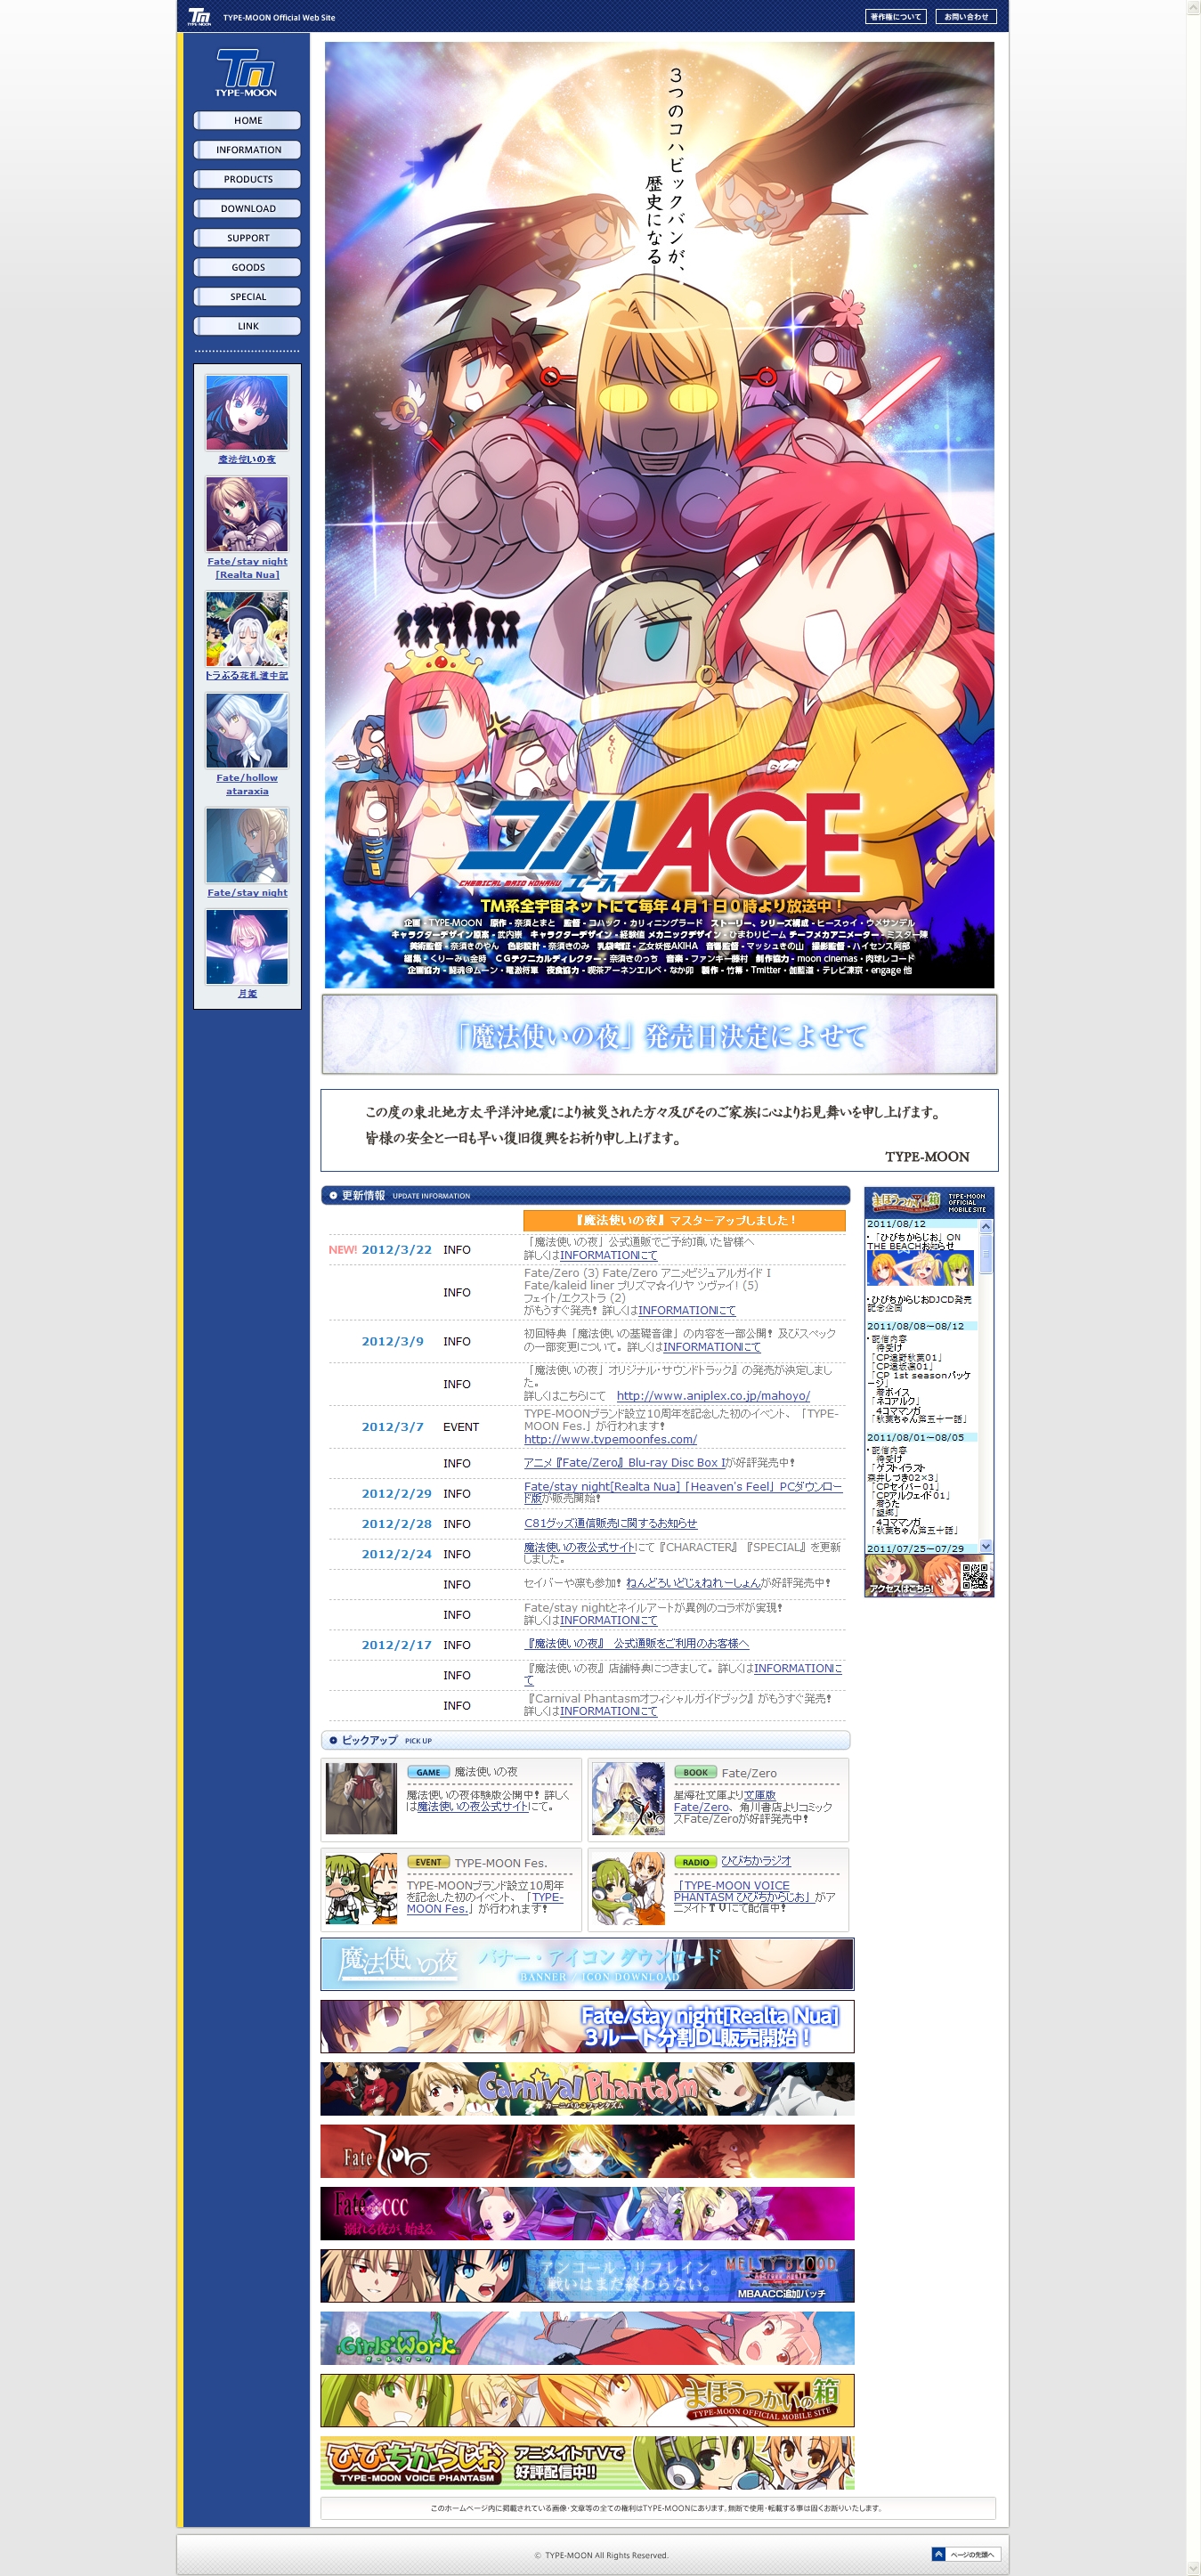Click the orange マスターアップしました banner
This screenshot has width=1201, height=2576.
(x=684, y=1220)
